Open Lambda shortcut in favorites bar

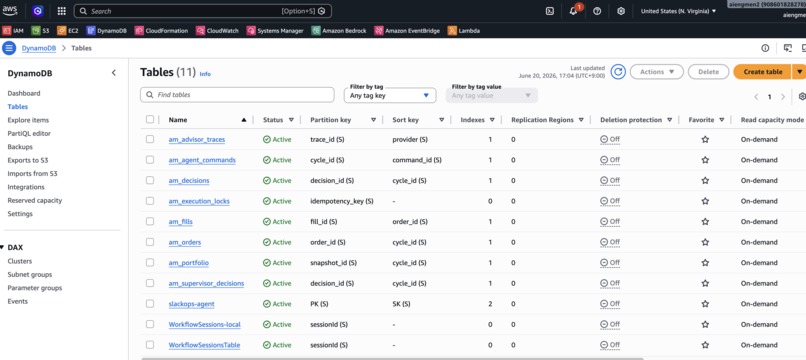464,31
